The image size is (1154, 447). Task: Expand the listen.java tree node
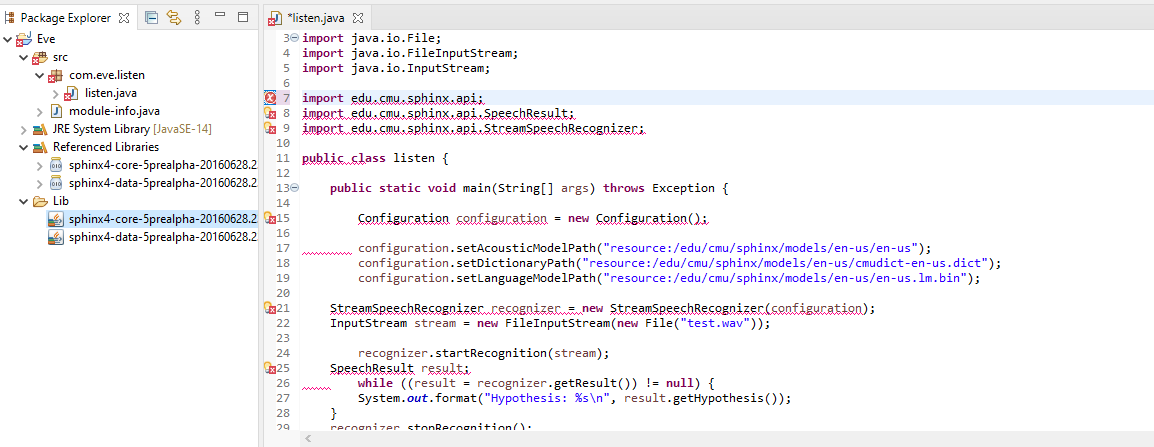click(56, 94)
